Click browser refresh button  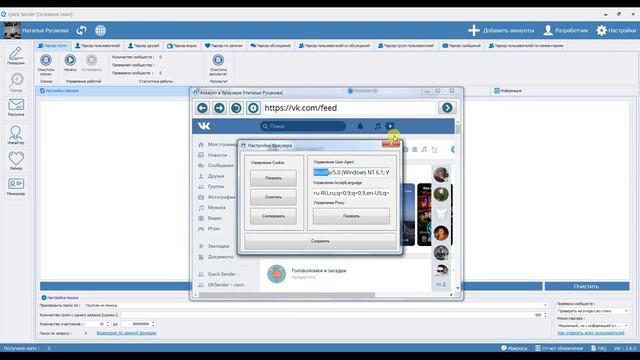click(x=236, y=108)
